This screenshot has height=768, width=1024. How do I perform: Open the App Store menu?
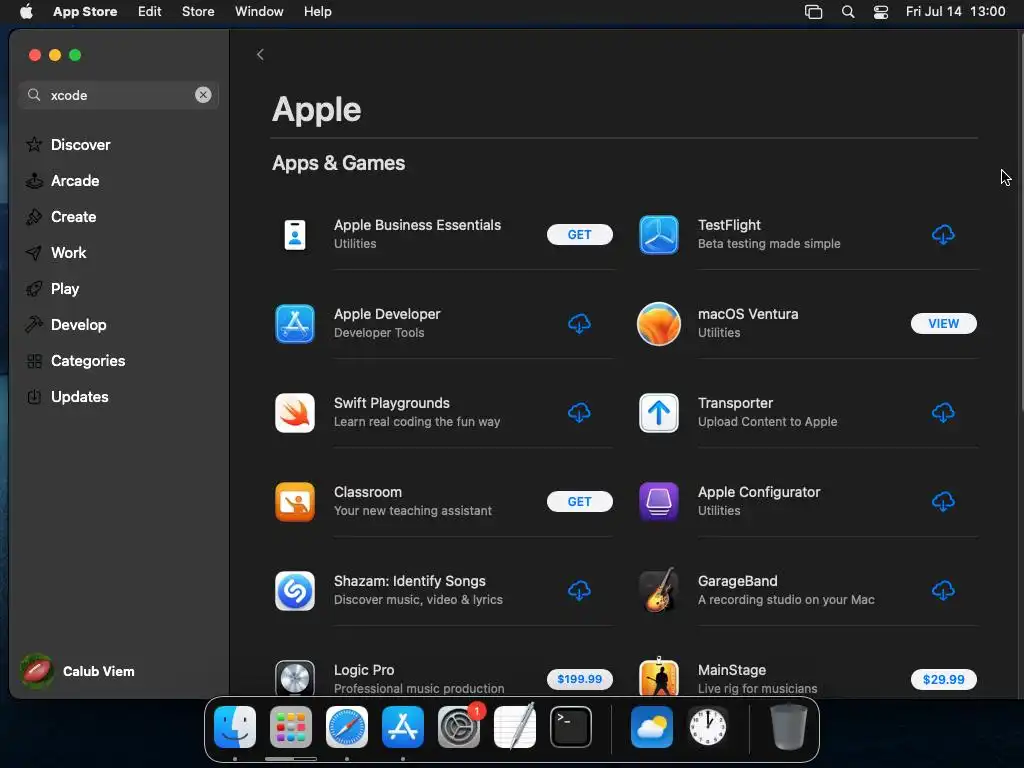point(85,11)
